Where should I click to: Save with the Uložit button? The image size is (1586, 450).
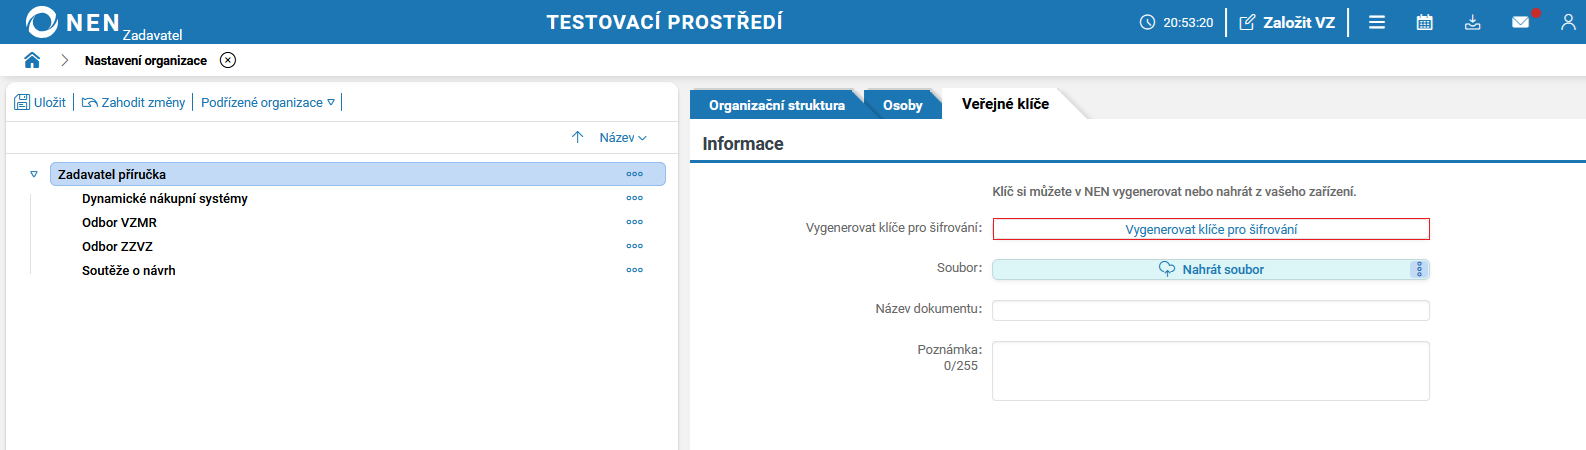40,102
